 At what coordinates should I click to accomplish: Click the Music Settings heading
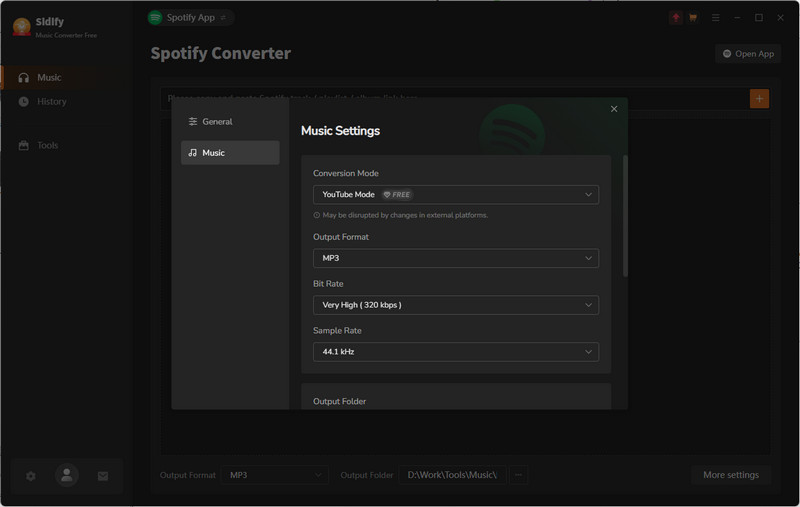[x=340, y=131]
